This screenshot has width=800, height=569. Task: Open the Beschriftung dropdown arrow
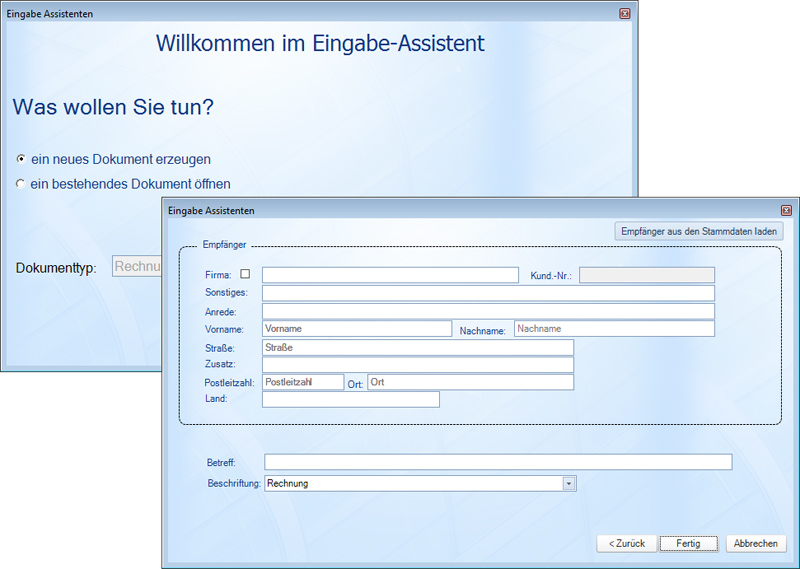click(569, 483)
